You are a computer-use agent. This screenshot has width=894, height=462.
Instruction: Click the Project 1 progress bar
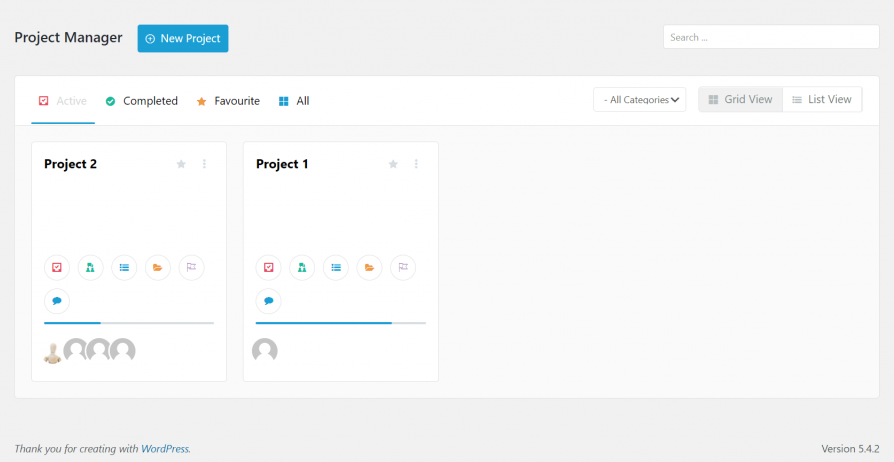[341, 323]
